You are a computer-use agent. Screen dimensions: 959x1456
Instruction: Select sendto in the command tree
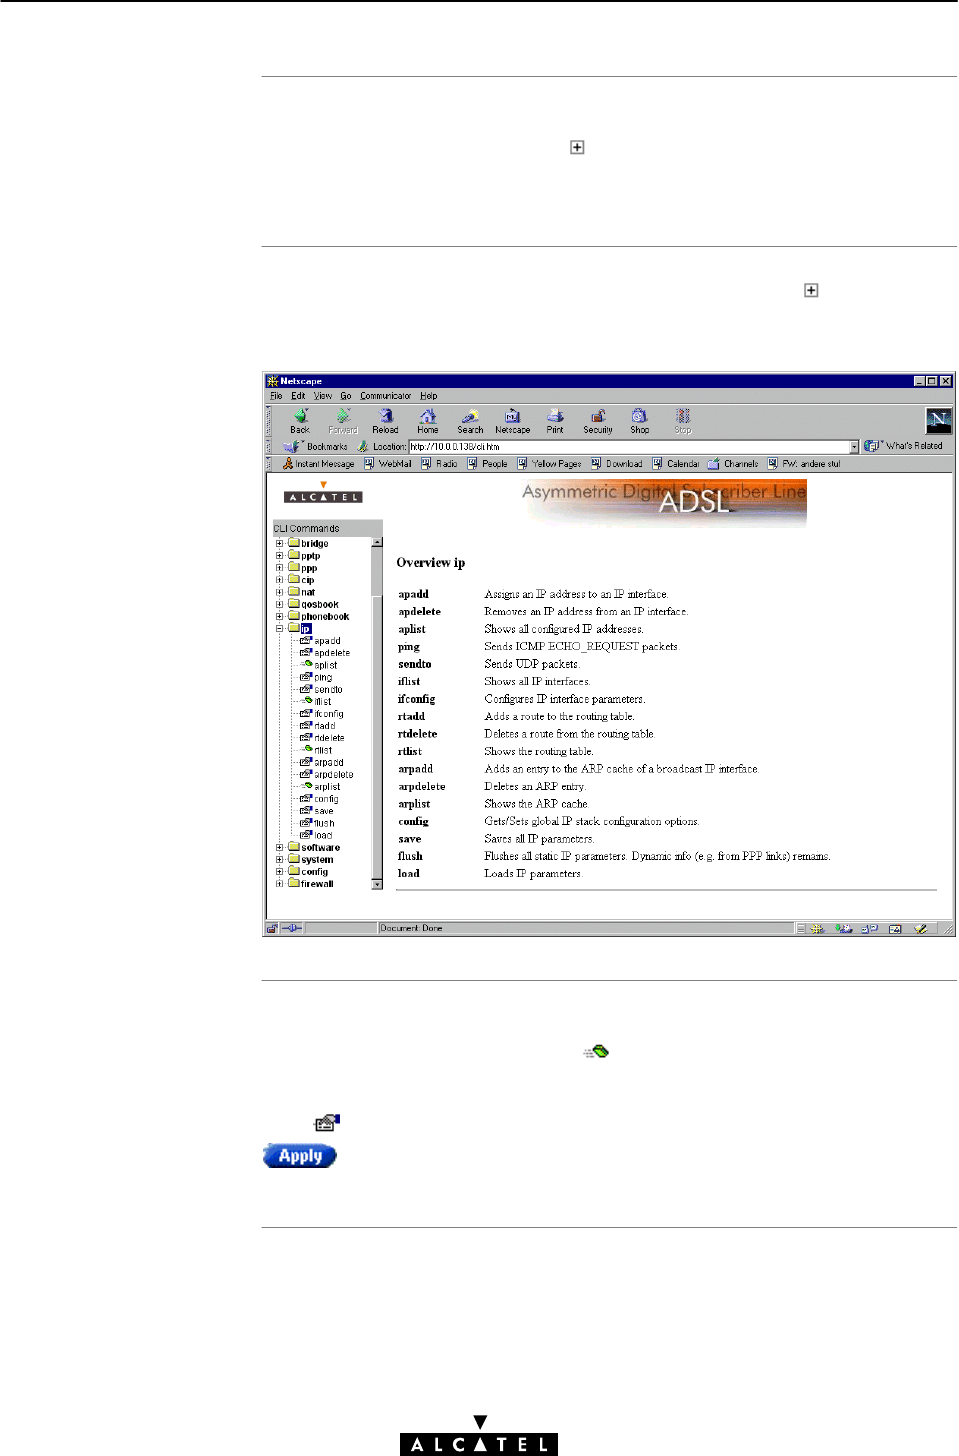point(328,689)
